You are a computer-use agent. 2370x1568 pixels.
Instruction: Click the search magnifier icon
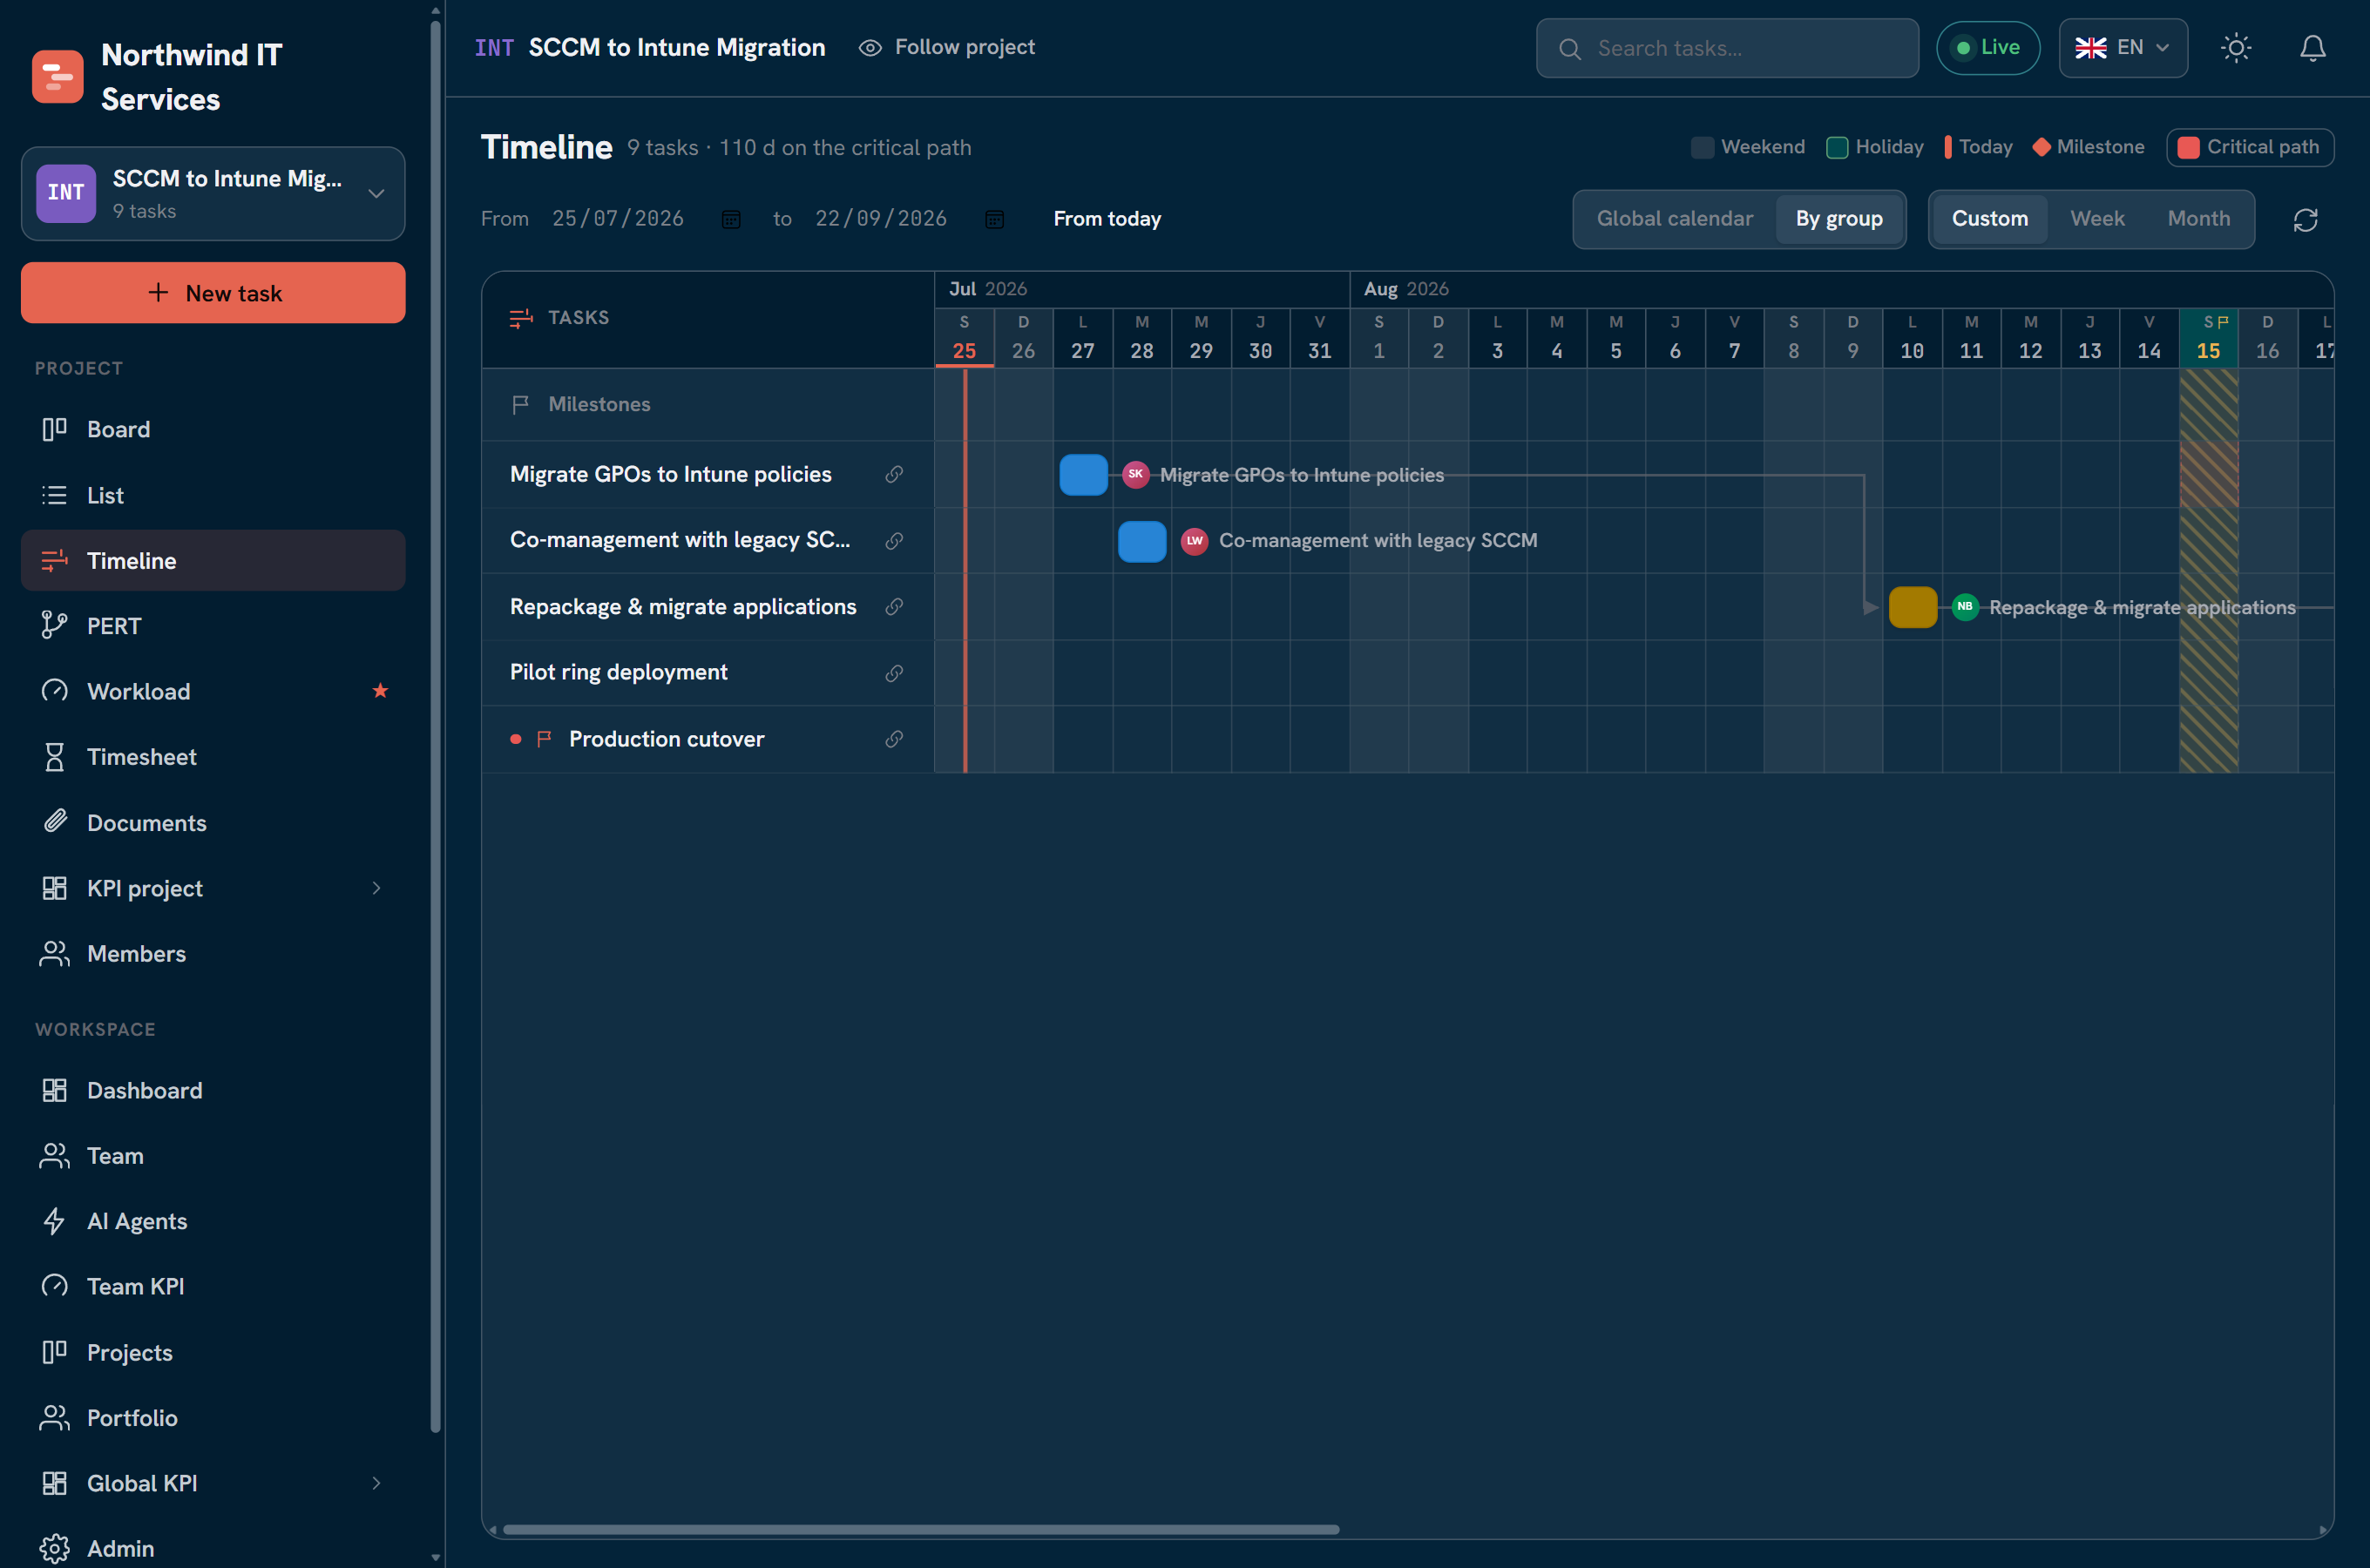[1570, 48]
